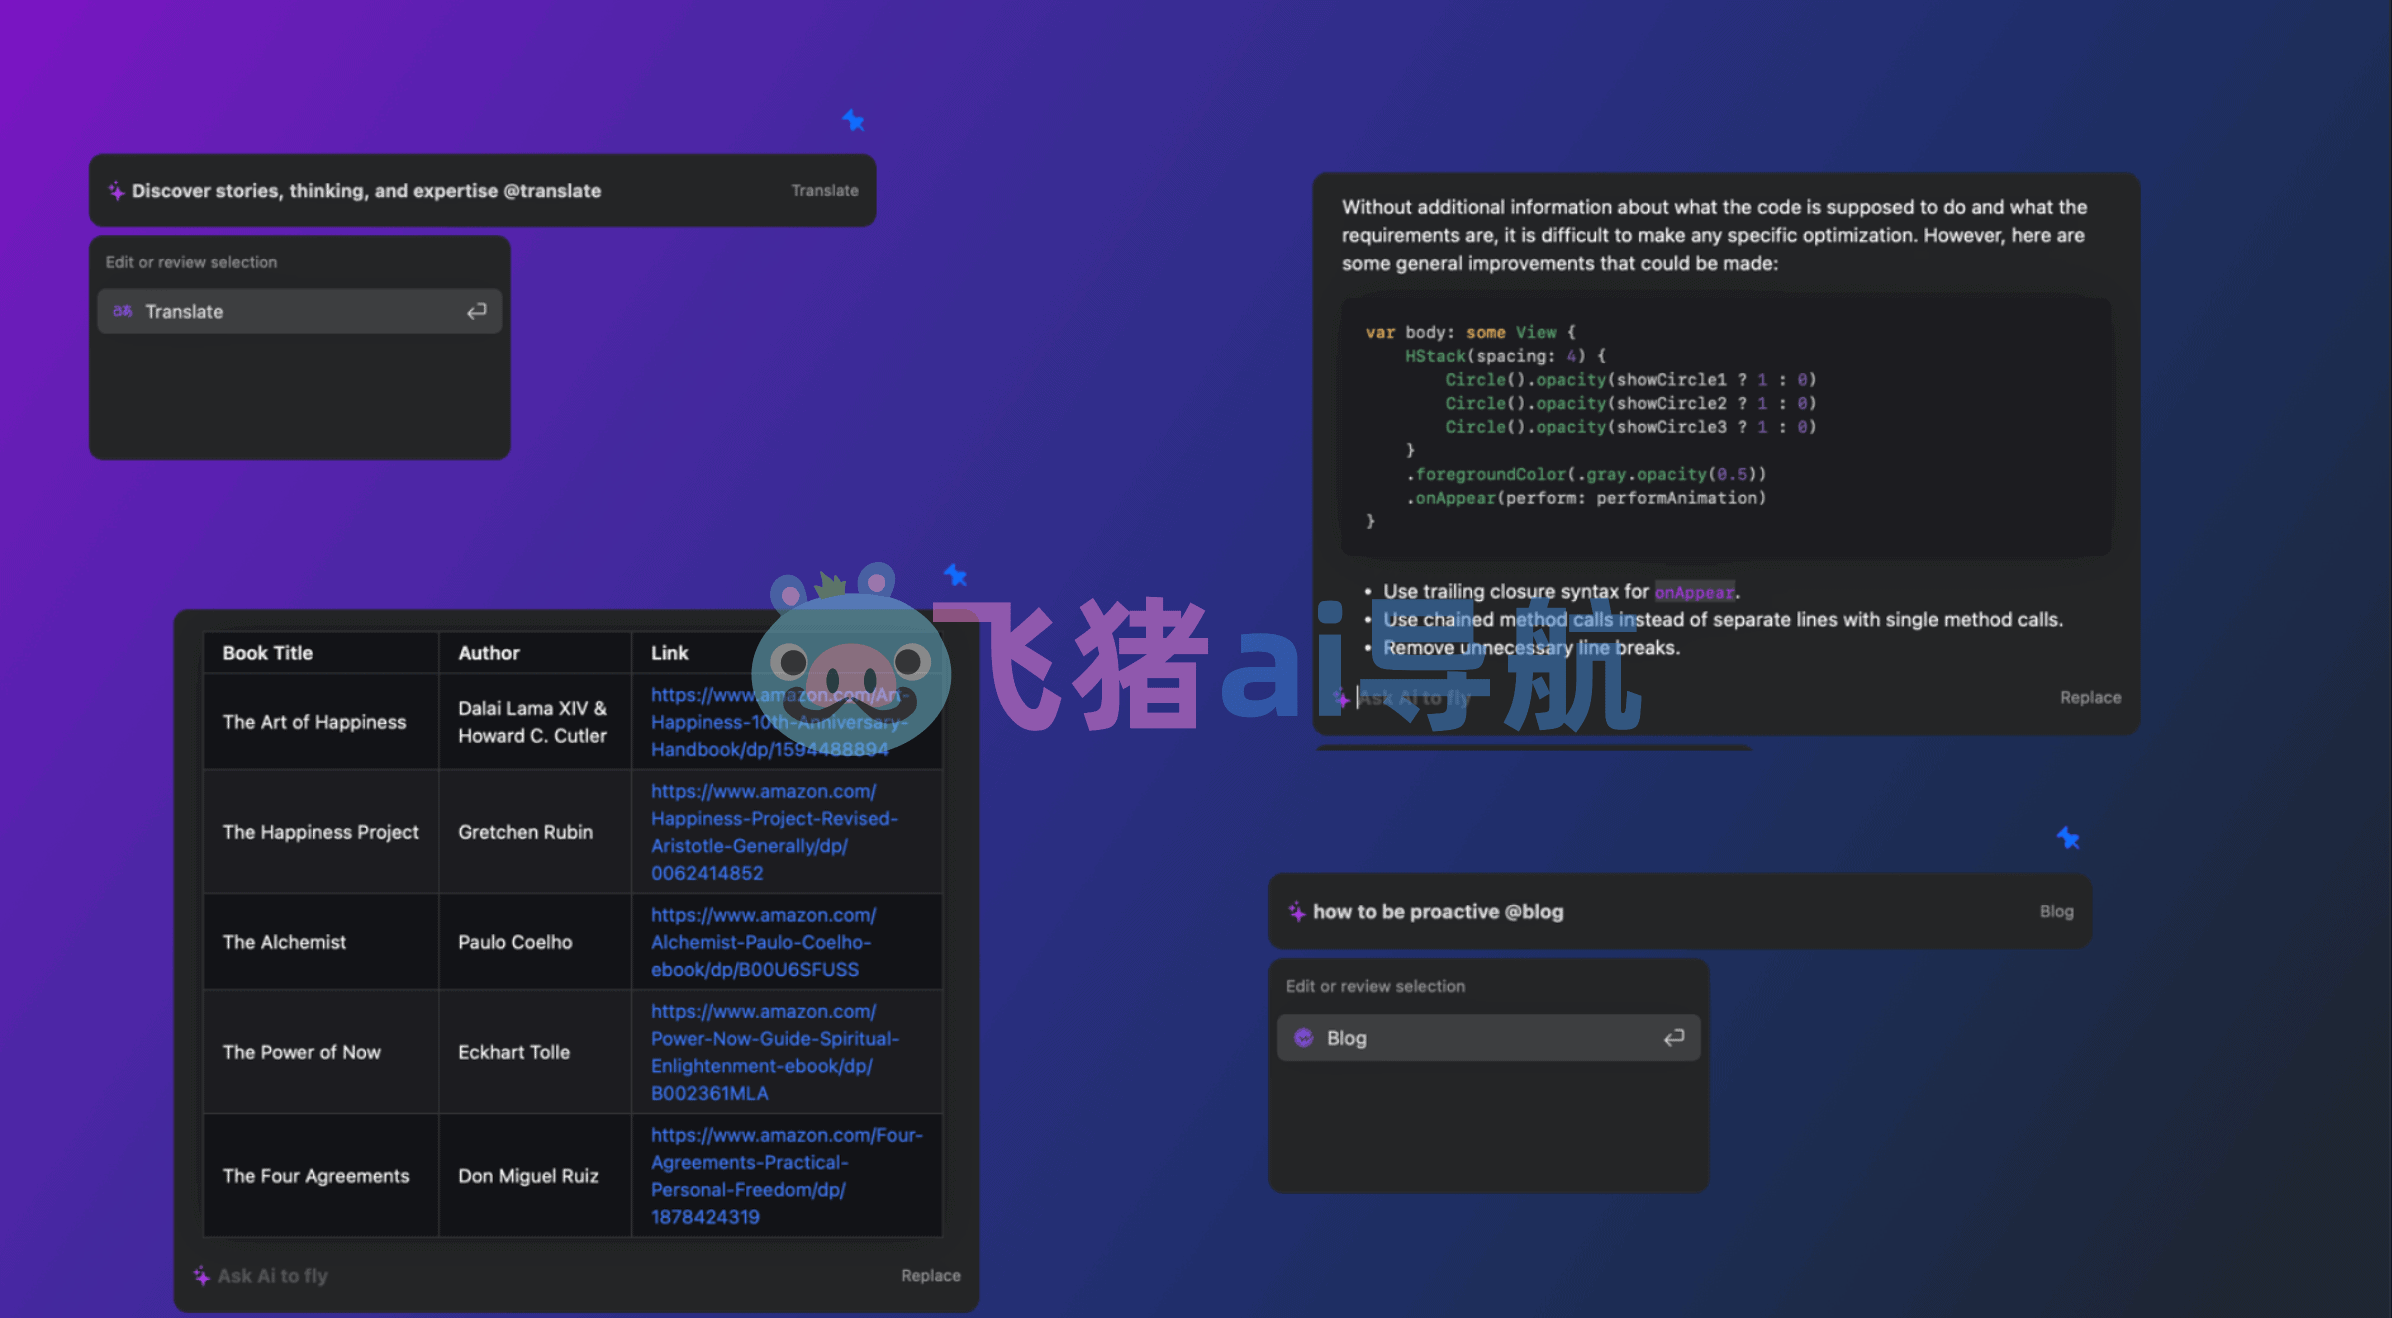Click the 'Use chained method calls' bullet
The height and width of the screenshot is (1318, 2392).
pyautogui.click(x=1722, y=620)
